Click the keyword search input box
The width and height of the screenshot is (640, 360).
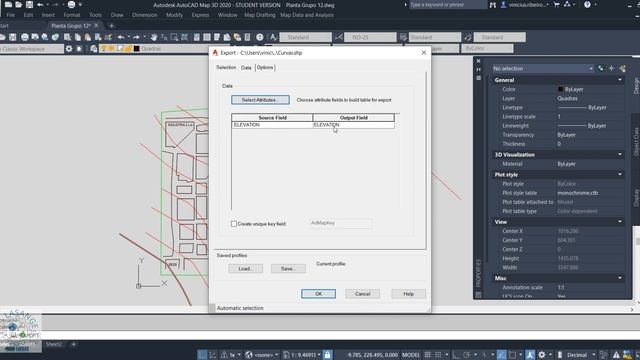pos(448,5)
